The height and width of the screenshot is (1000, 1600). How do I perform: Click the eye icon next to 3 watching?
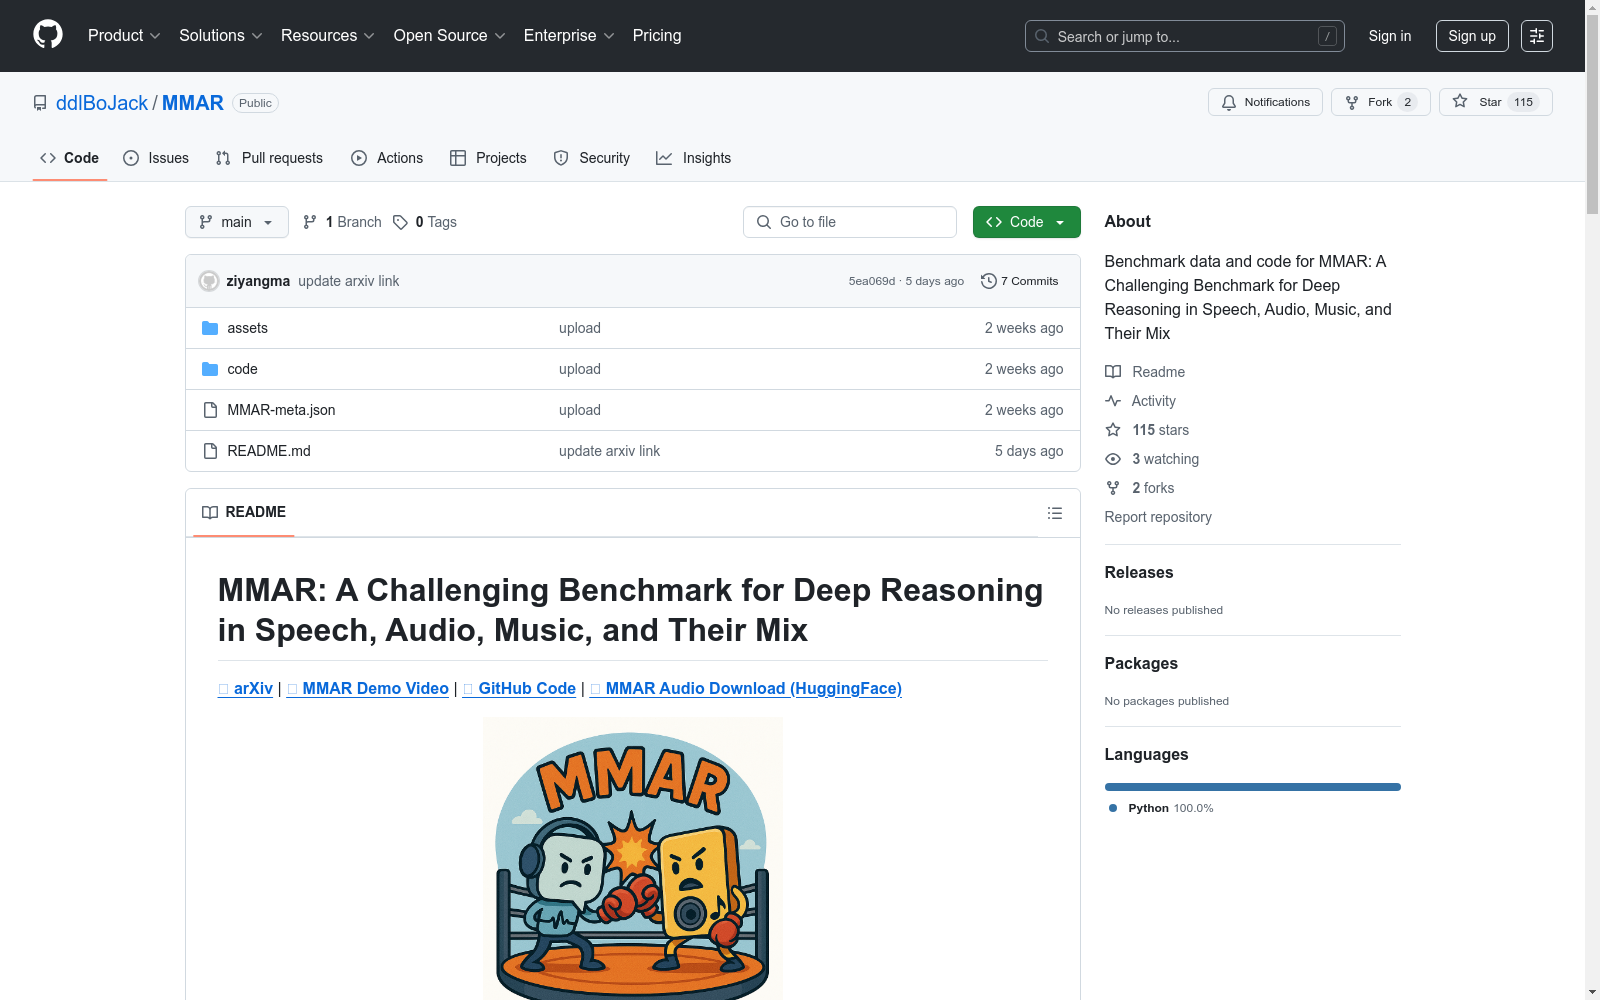(x=1113, y=459)
